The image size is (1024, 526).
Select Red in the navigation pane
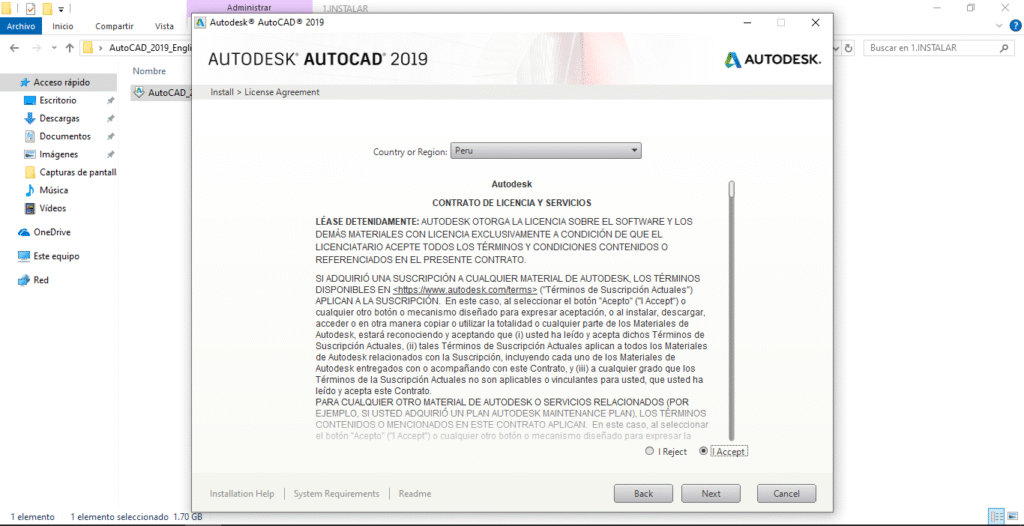(x=40, y=280)
